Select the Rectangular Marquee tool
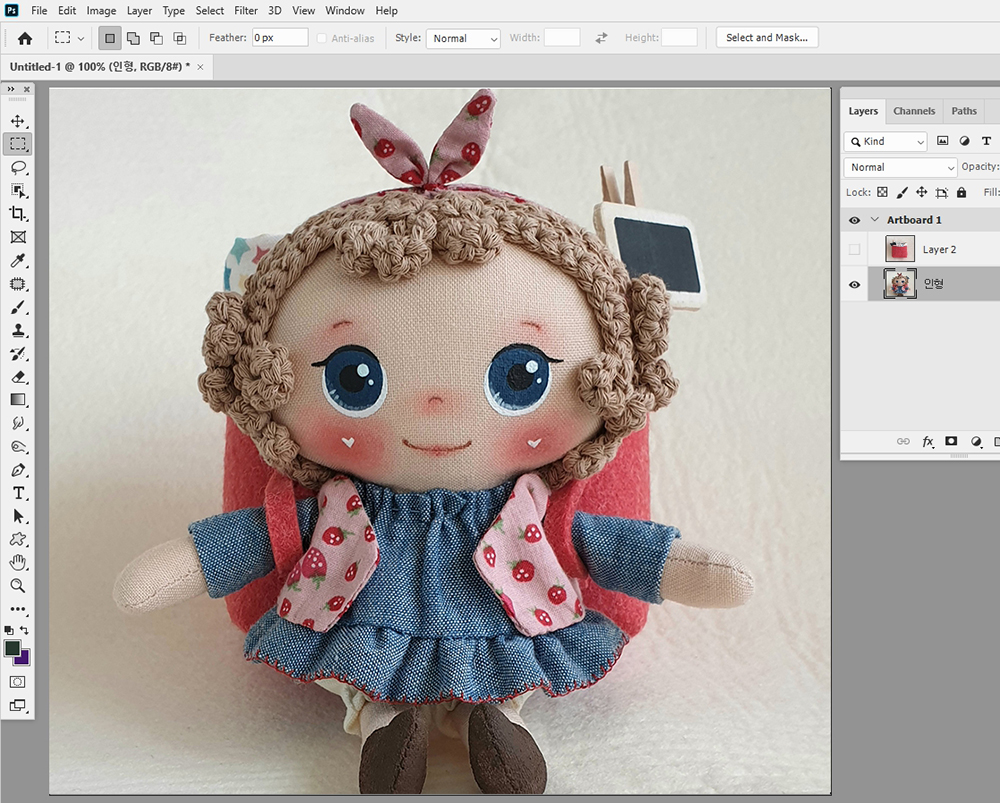 coord(18,144)
